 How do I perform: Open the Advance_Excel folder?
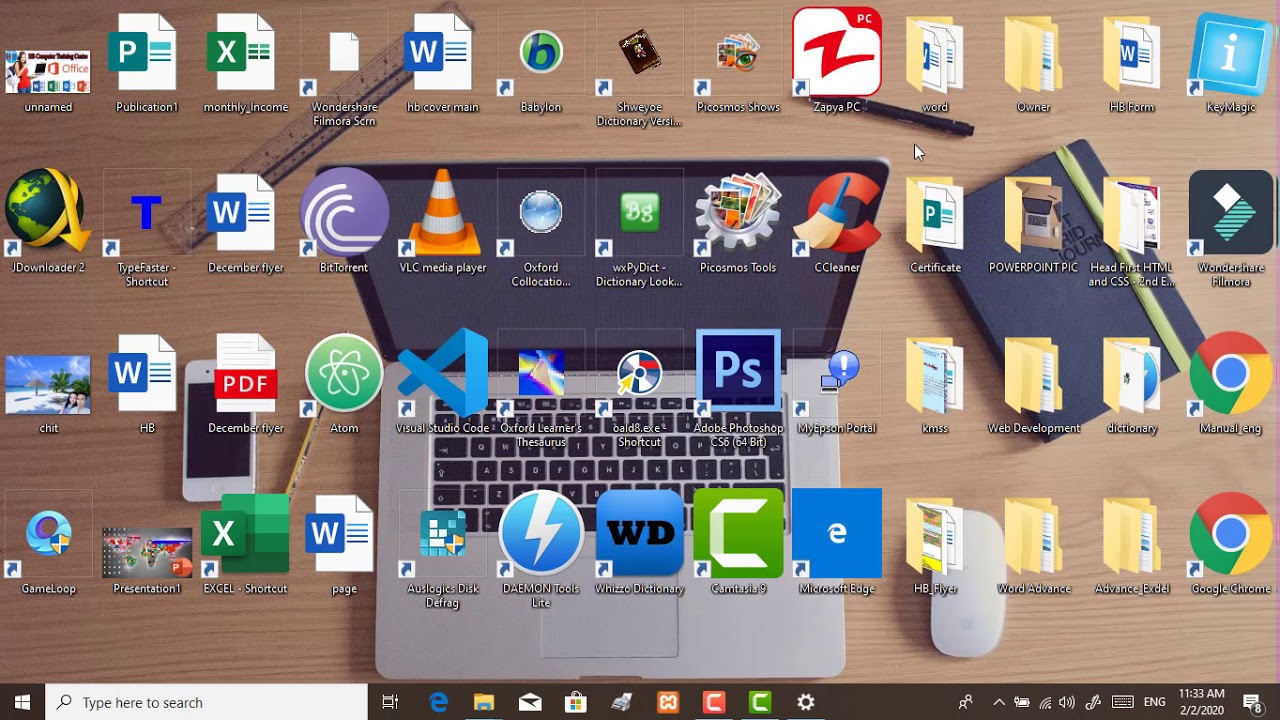click(1132, 536)
